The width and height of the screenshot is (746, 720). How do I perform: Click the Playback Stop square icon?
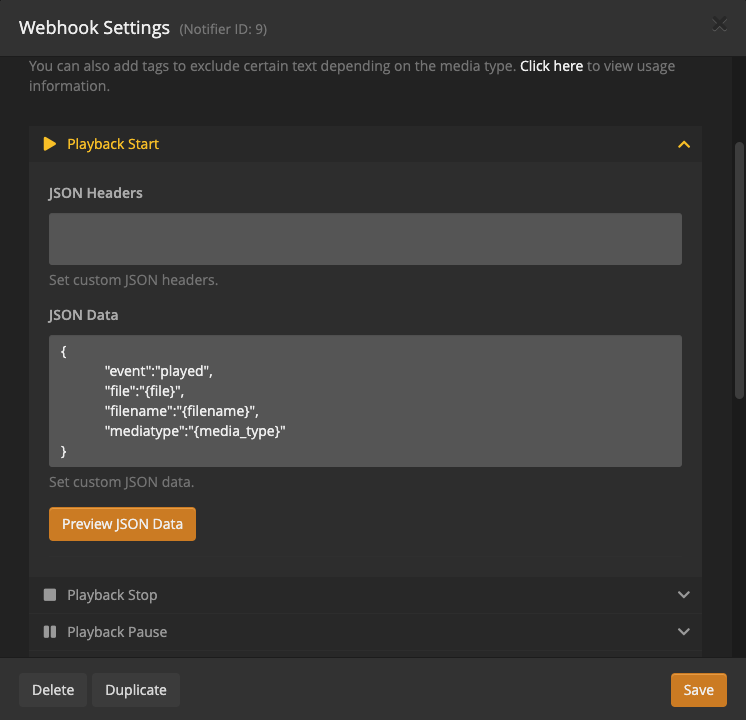tap(50, 595)
